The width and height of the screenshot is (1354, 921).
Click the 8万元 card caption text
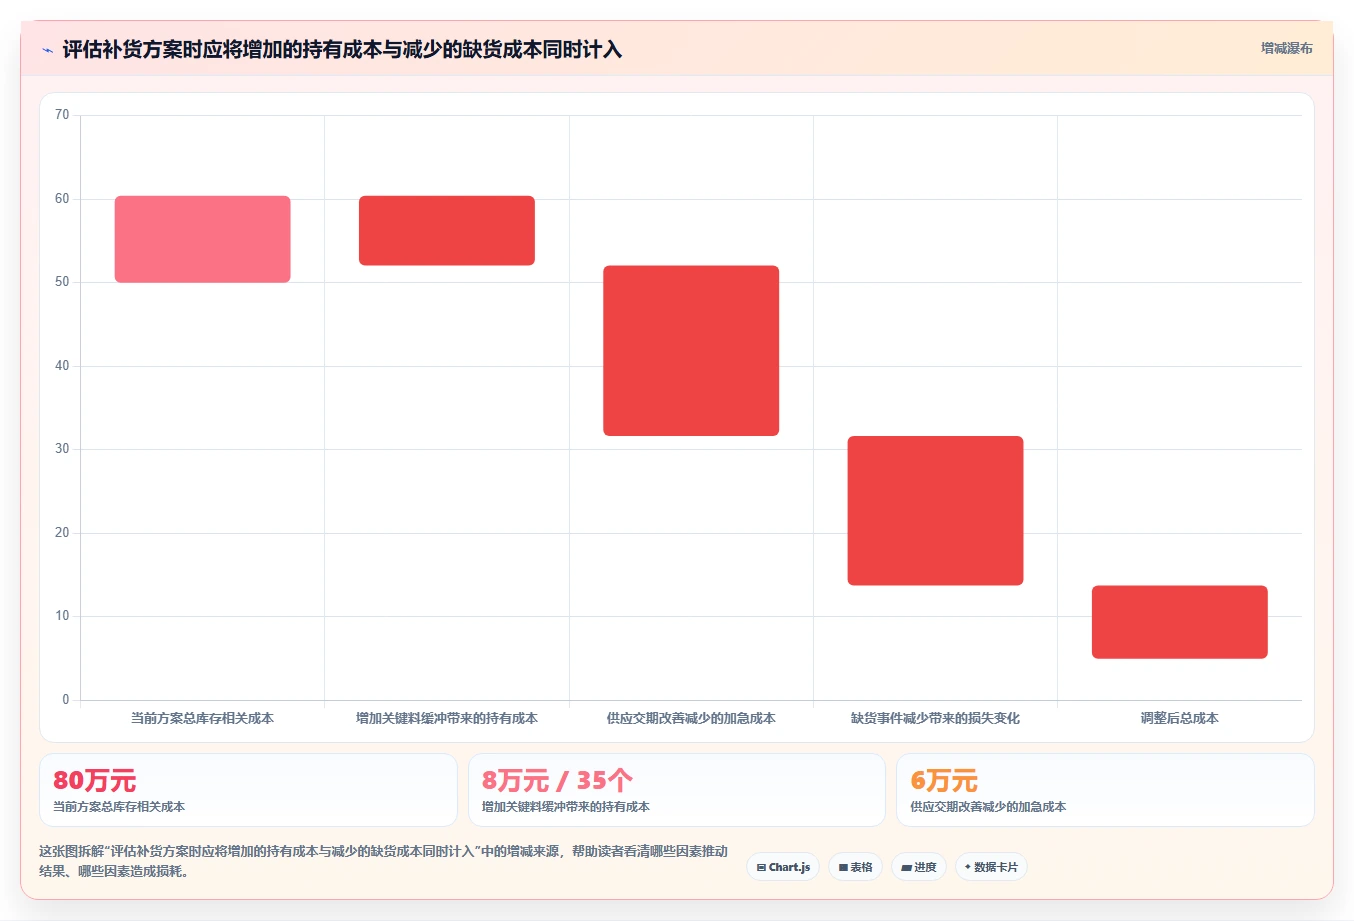[566, 806]
